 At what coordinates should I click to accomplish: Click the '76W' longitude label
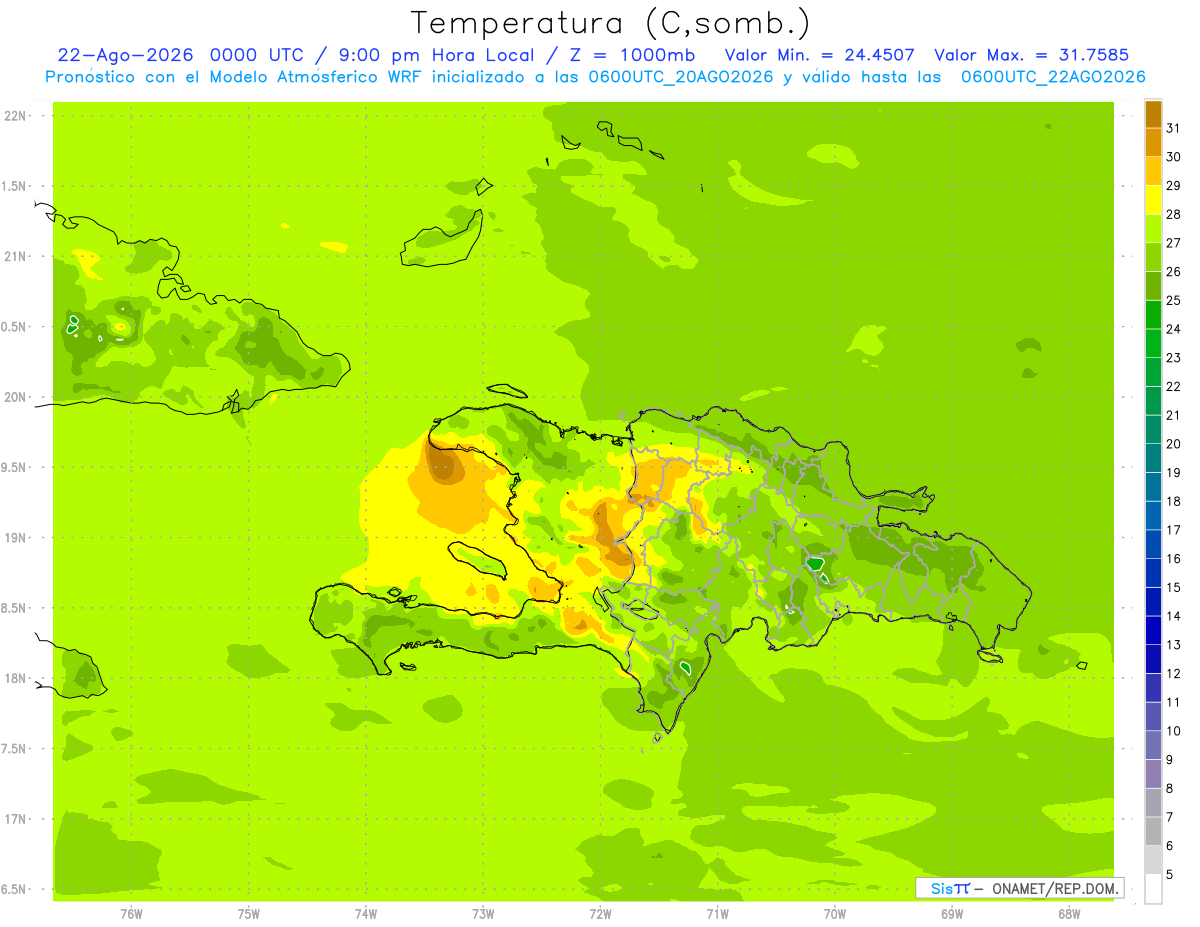point(131,914)
